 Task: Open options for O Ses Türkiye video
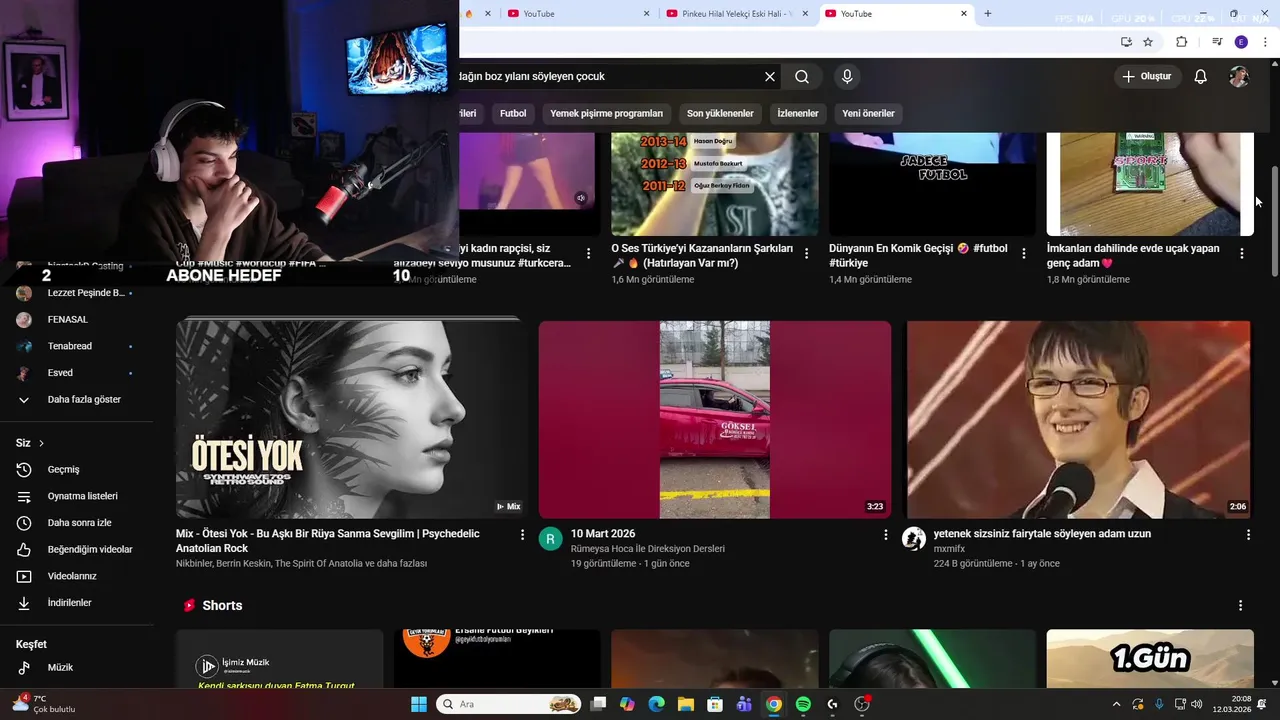coord(806,254)
